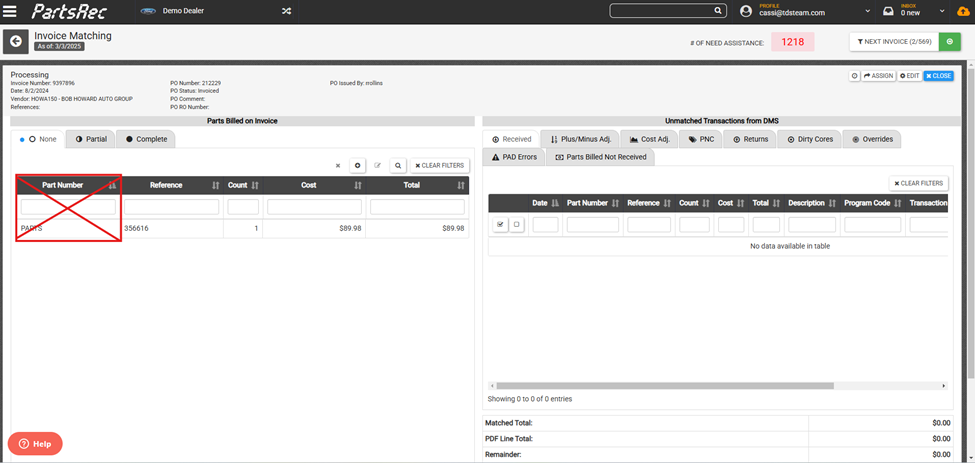975x463 pixels.
Task: Click the Total filter field in invoice table
Action: [417, 207]
